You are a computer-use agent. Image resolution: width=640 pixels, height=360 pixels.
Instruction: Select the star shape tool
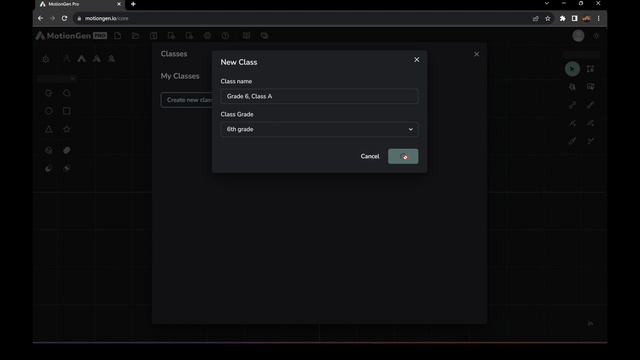[x=67, y=129]
